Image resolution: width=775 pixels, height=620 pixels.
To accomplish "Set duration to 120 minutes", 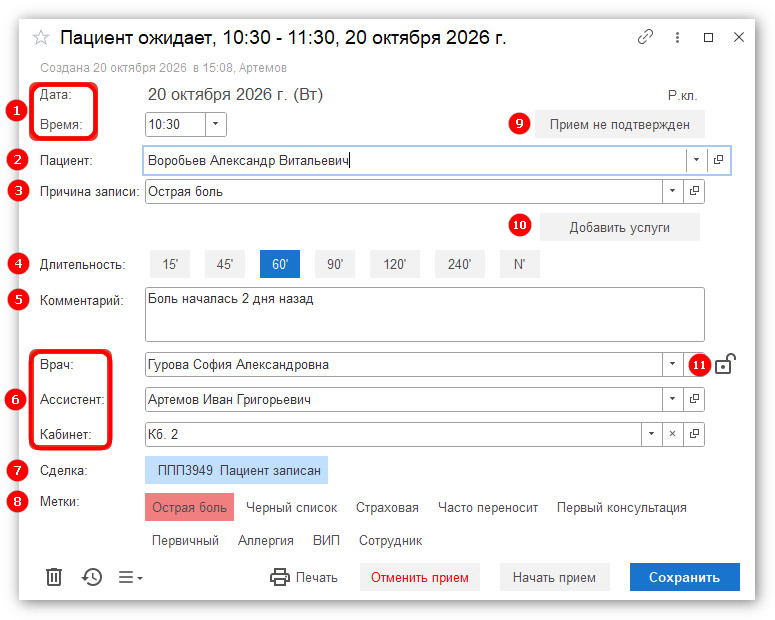I will pyautogui.click(x=394, y=264).
